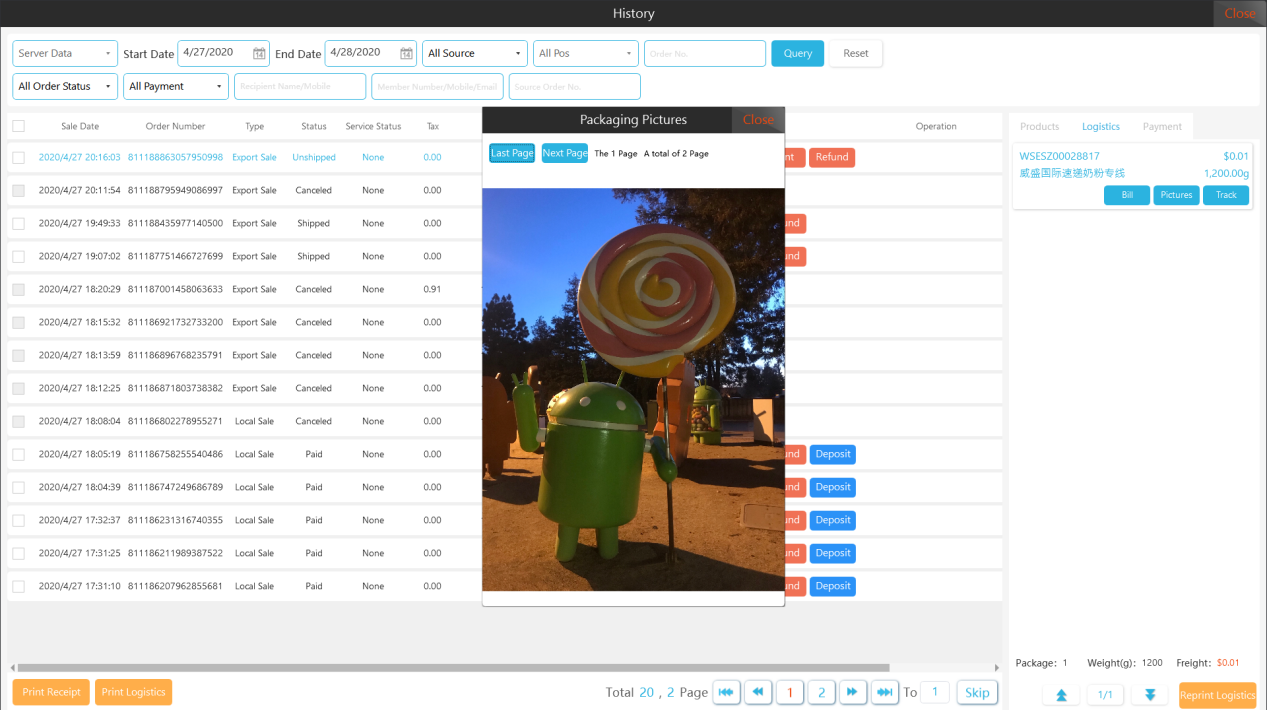This screenshot has height=710, width=1267.
Task: Click the up arrow for previous logistics package
Action: [1061, 695]
